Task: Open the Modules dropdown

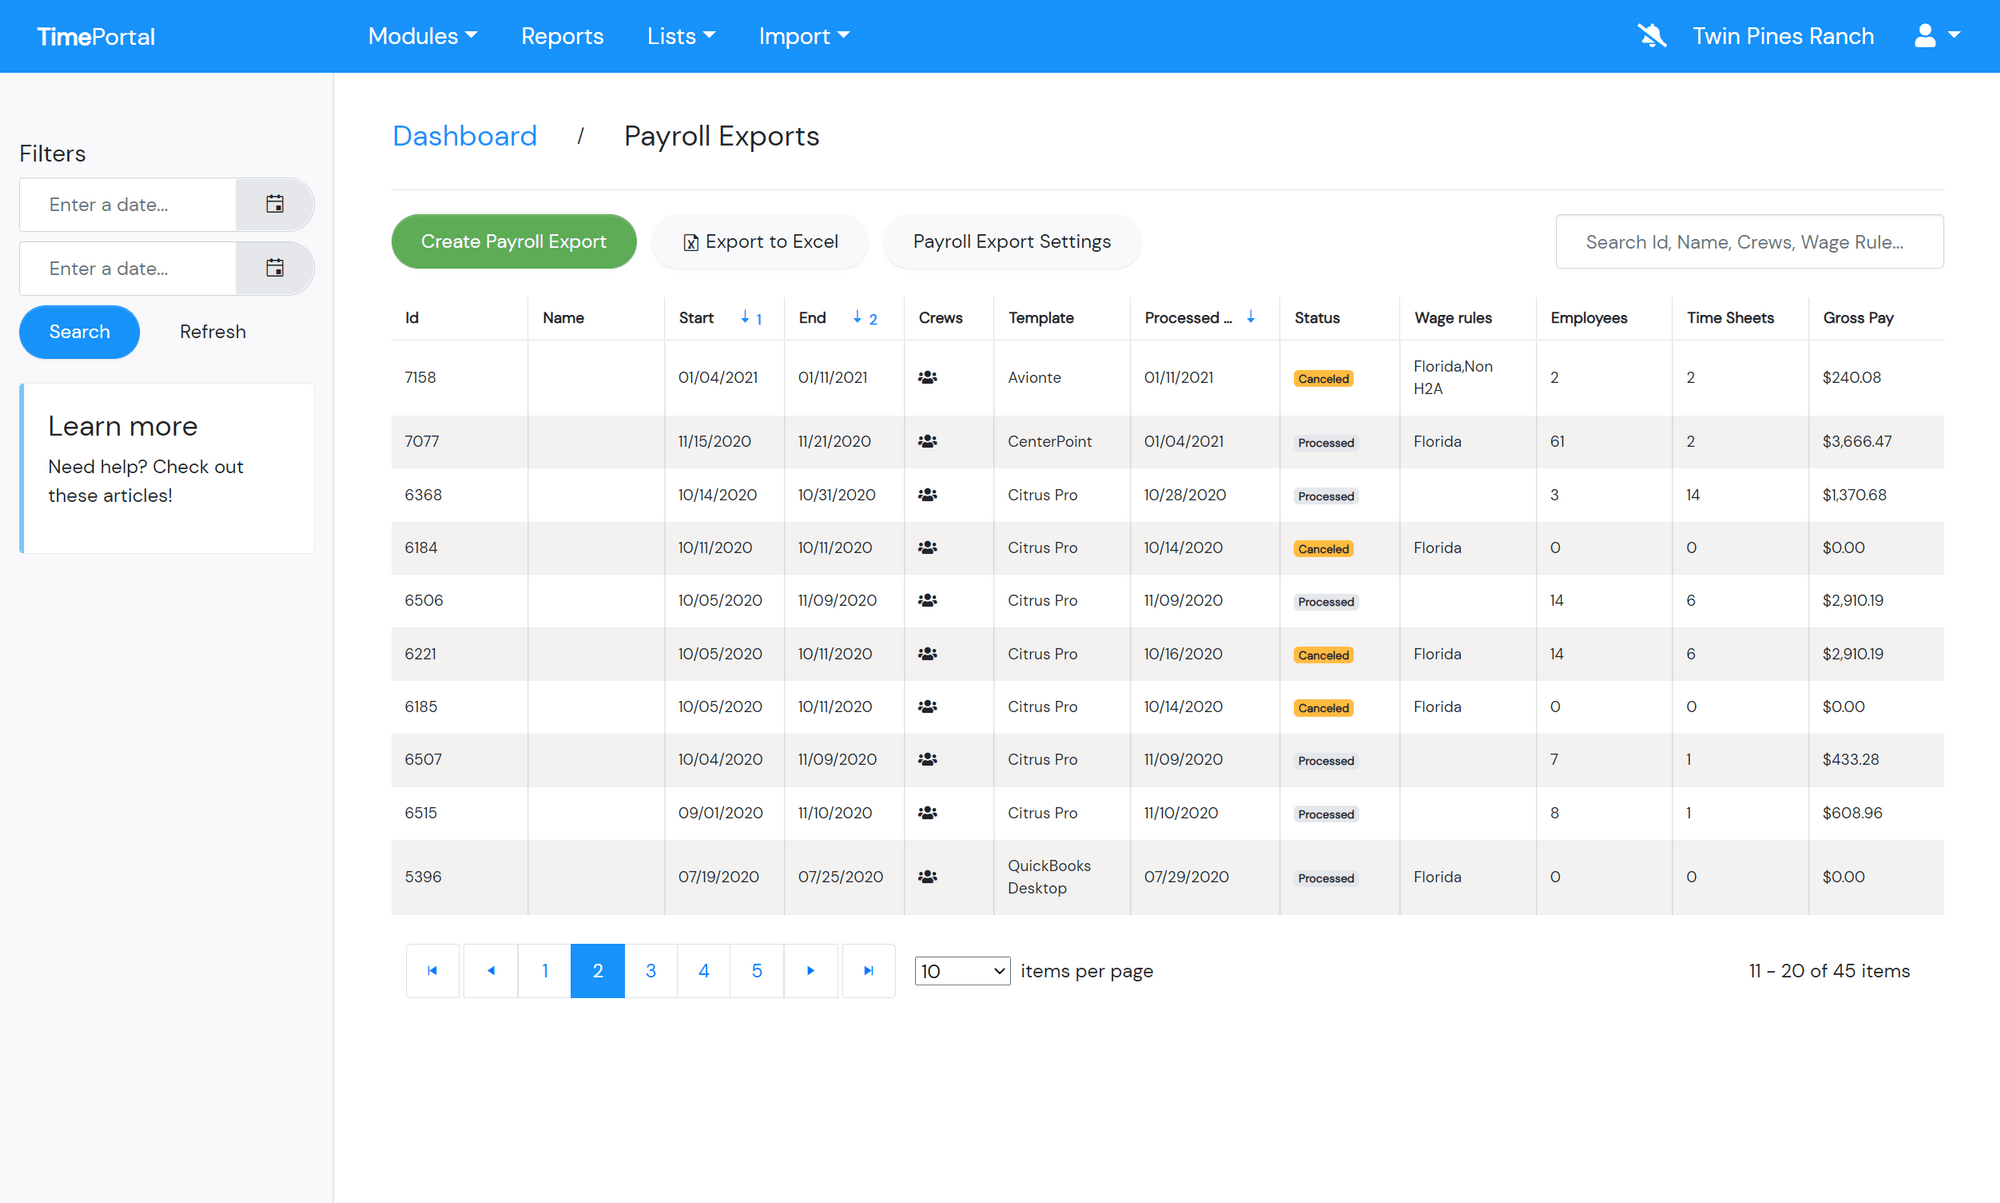Action: [422, 35]
